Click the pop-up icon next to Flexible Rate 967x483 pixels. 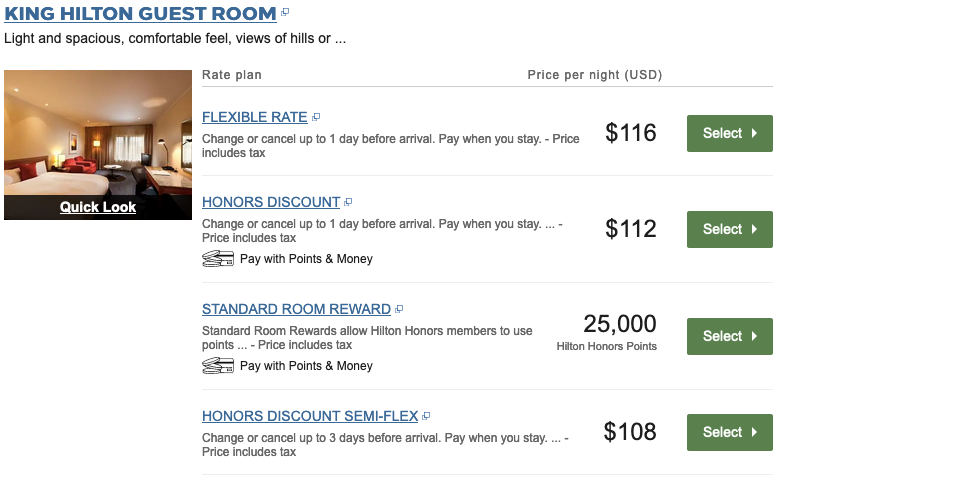click(x=316, y=117)
